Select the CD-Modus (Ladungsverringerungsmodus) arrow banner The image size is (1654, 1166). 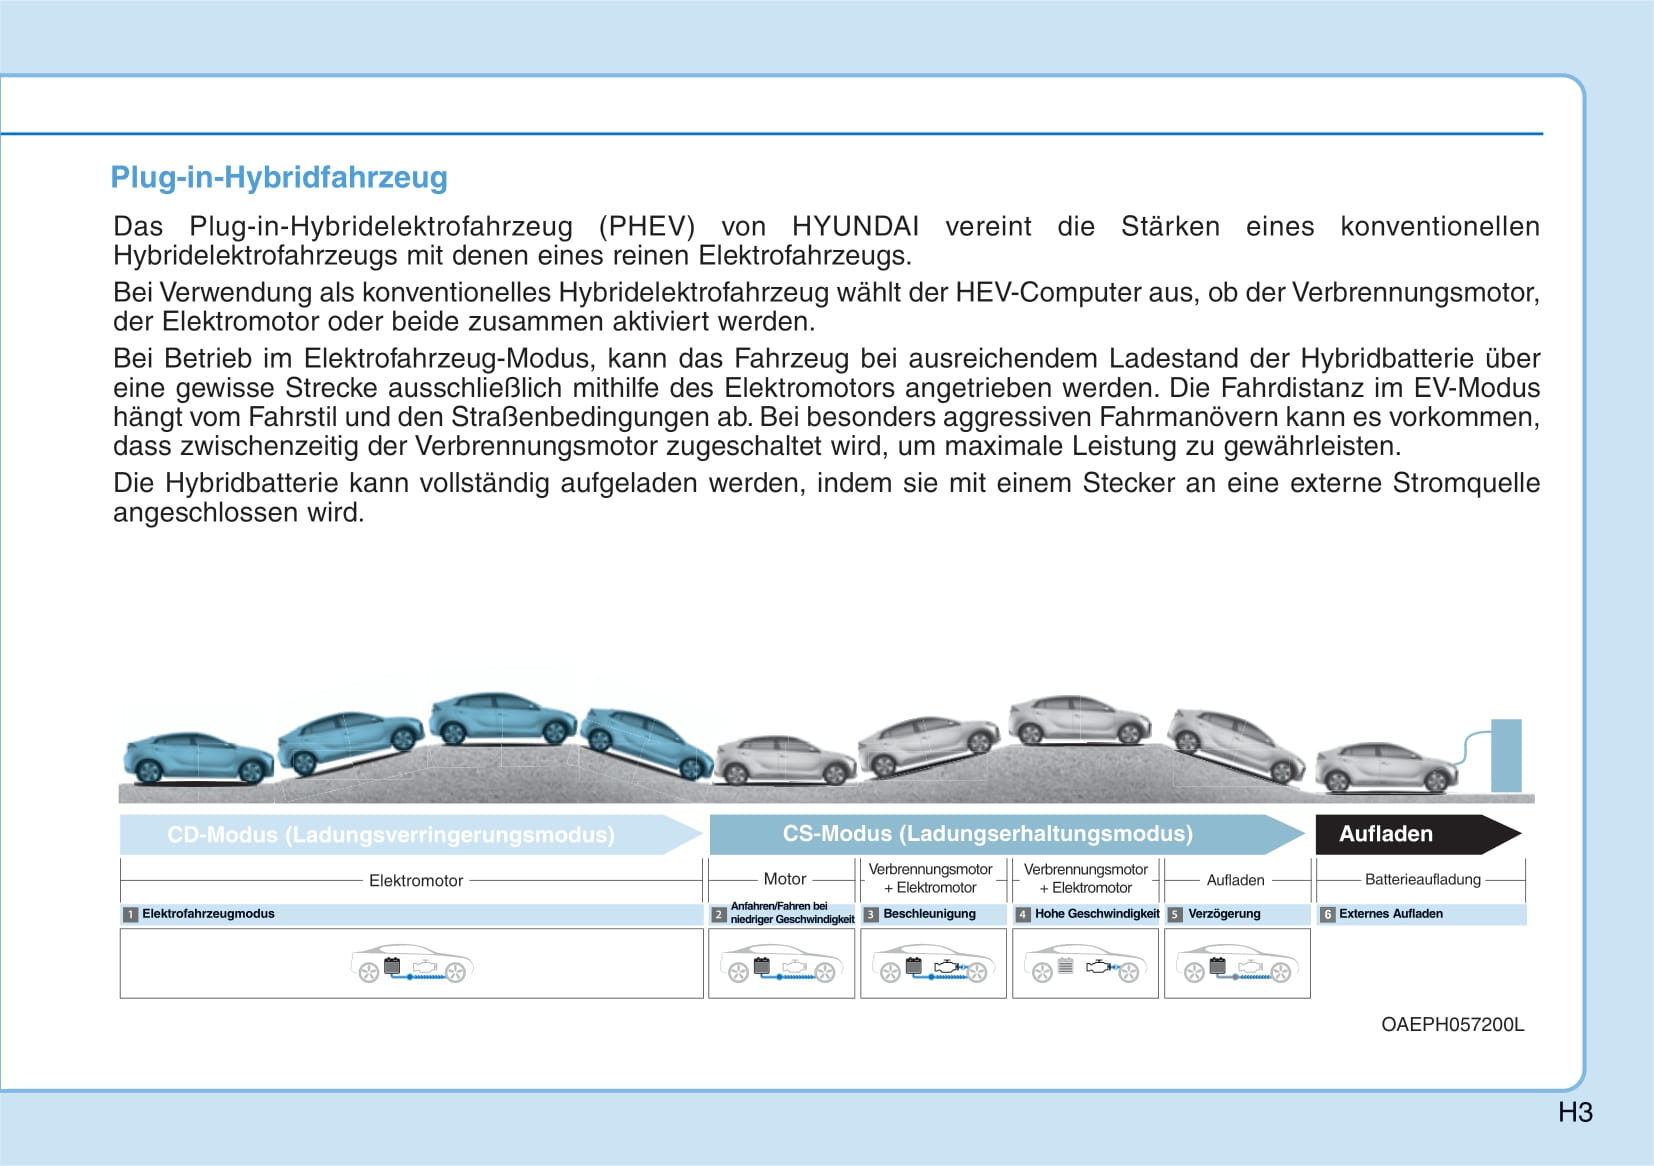[x=400, y=834]
